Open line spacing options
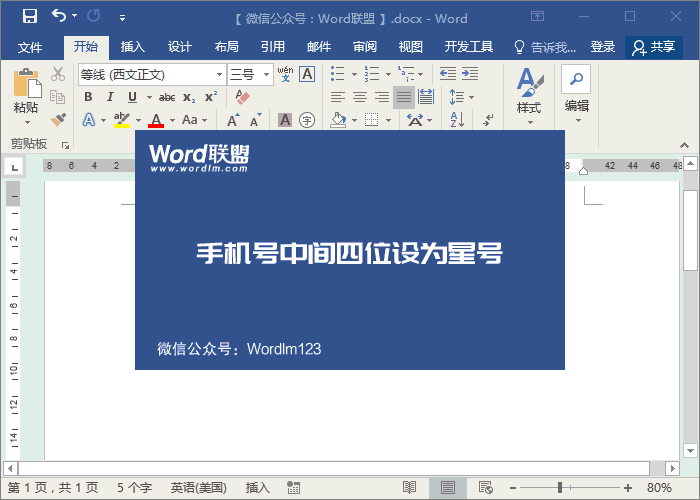 click(461, 97)
